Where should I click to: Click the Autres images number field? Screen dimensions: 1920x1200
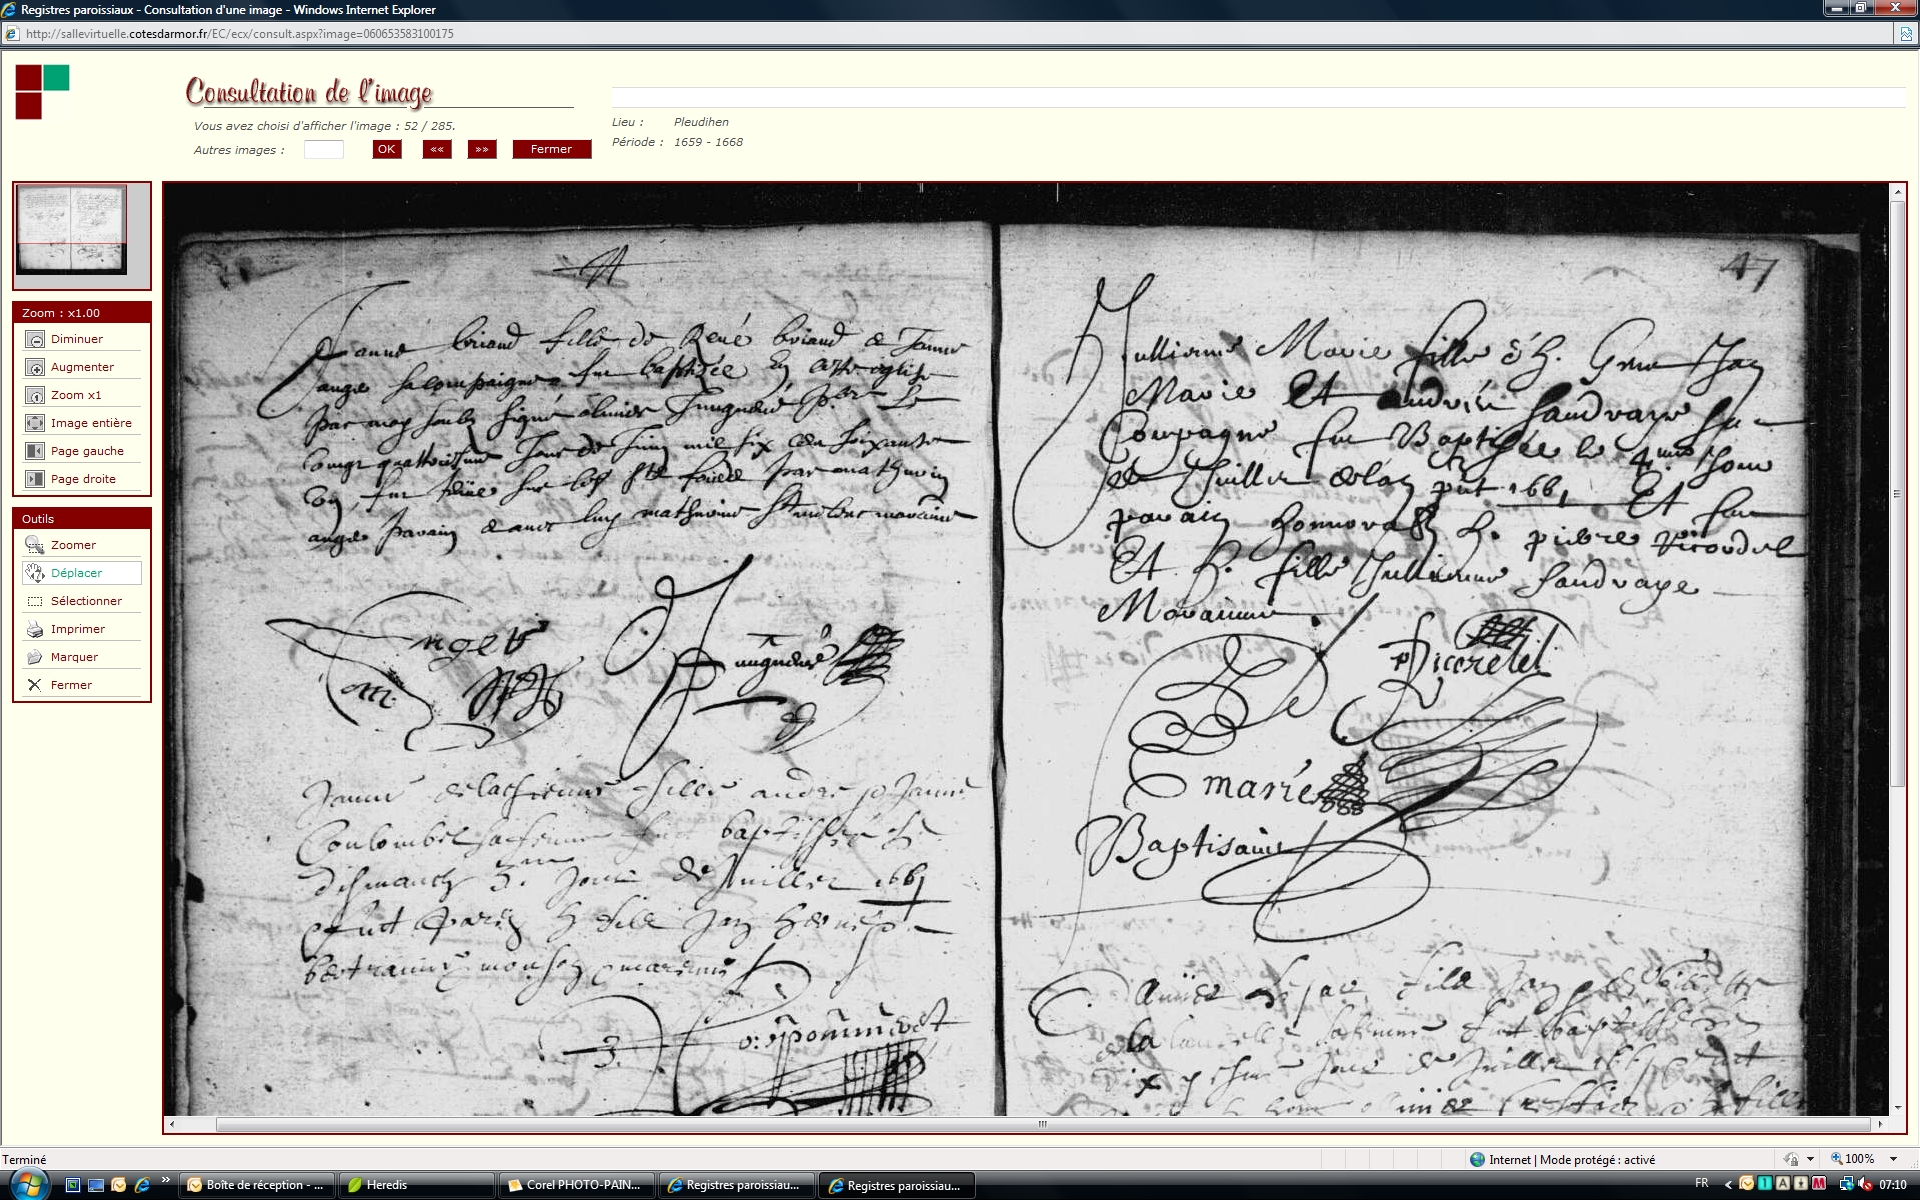click(323, 150)
